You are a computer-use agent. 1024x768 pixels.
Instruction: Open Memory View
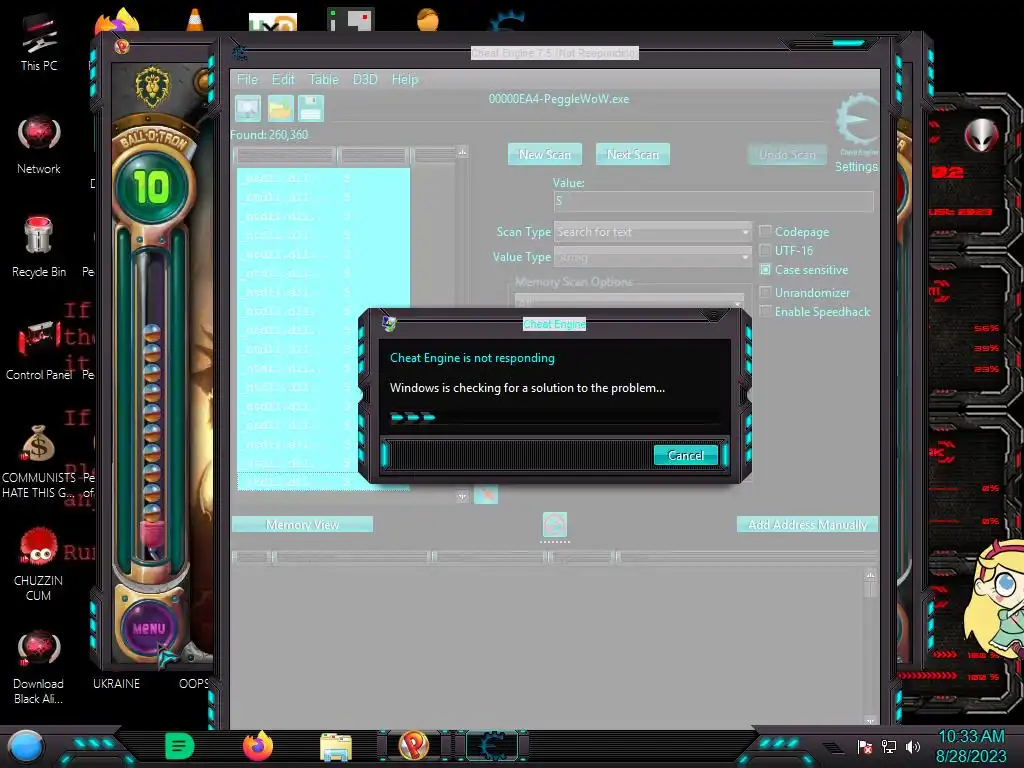click(x=302, y=524)
